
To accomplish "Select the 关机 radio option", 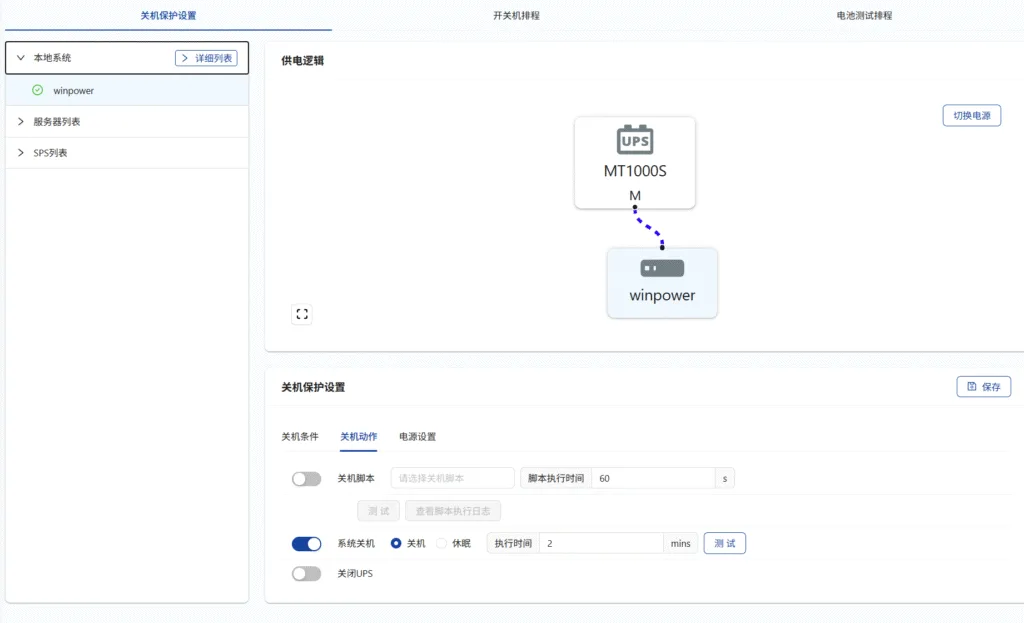I will (396, 544).
